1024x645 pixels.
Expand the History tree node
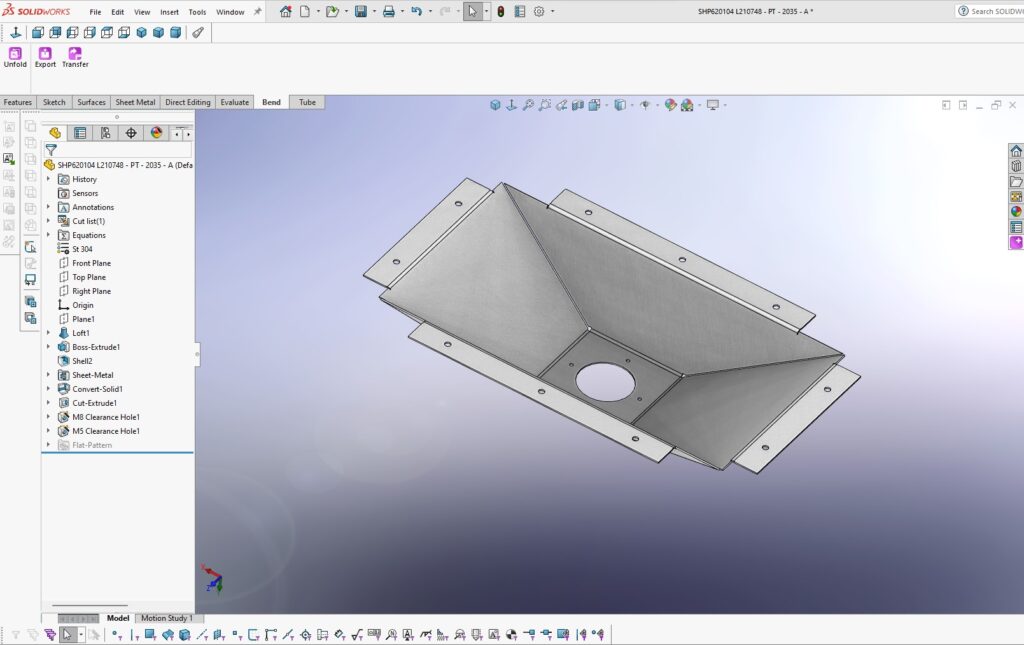coord(48,179)
